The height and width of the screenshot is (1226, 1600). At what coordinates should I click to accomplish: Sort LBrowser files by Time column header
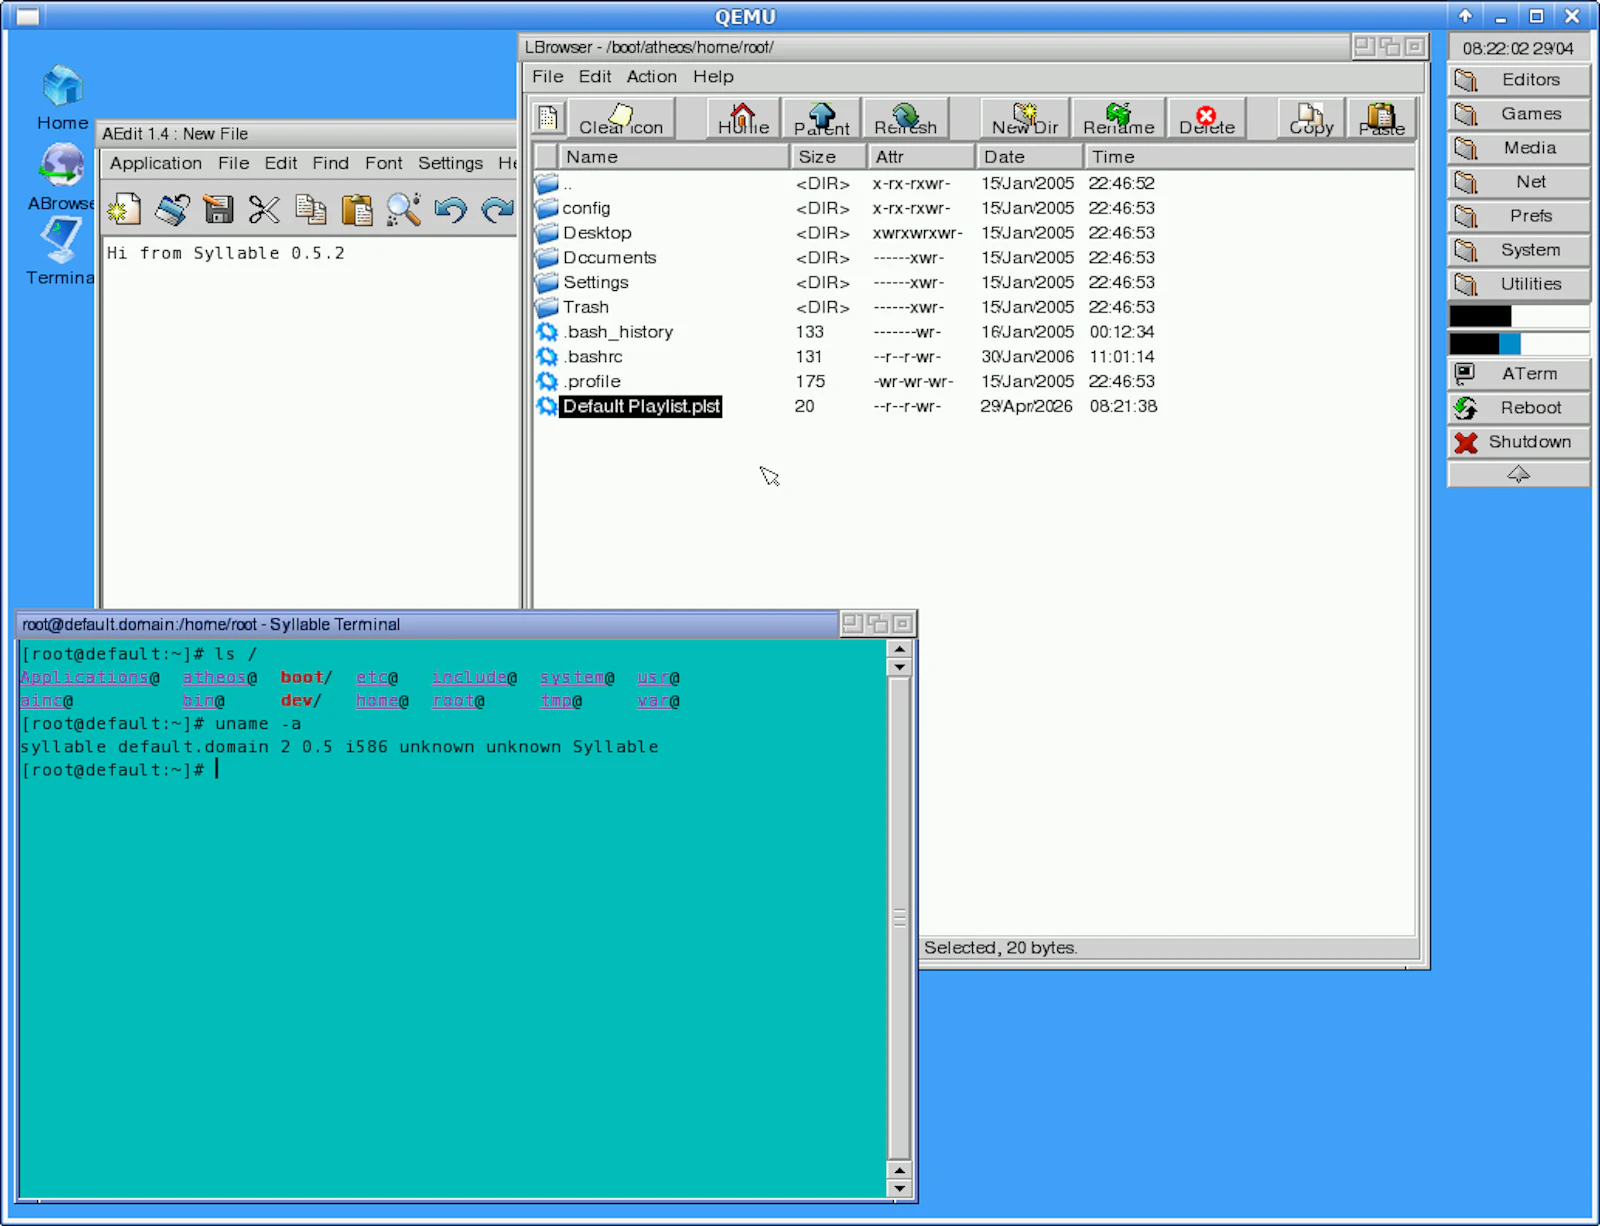[1250, 157]
